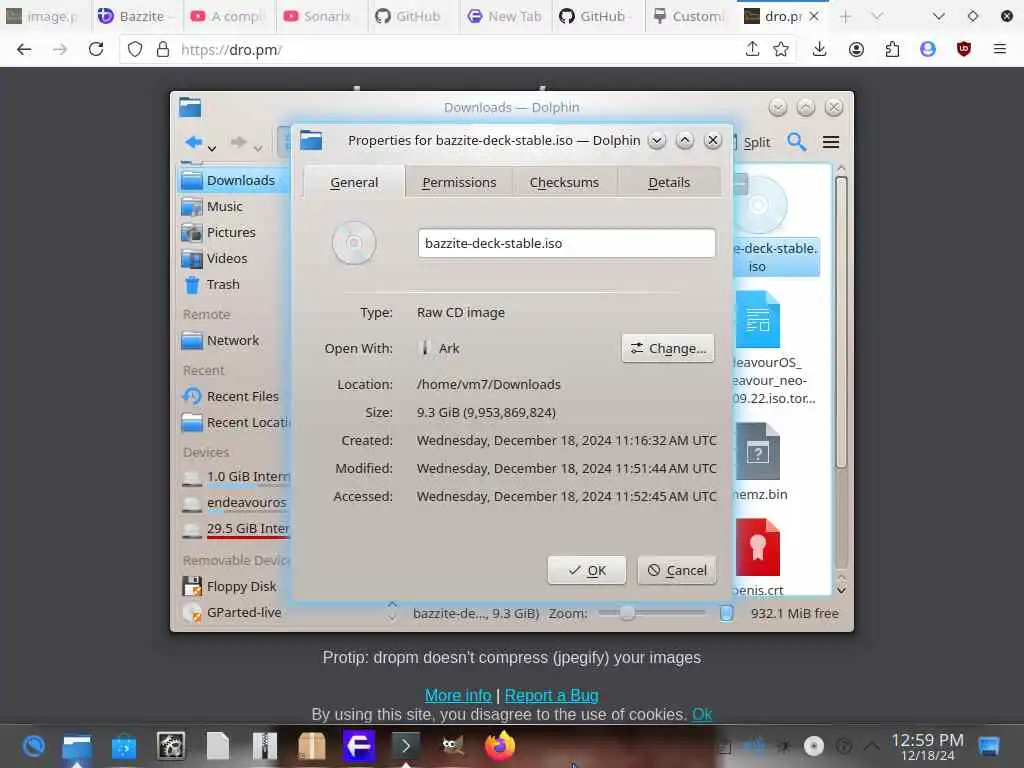The width and height of the screenshot is (1024, 768).
Task: Click the Dolphin search magnifier icon
Action: point(796,142)
